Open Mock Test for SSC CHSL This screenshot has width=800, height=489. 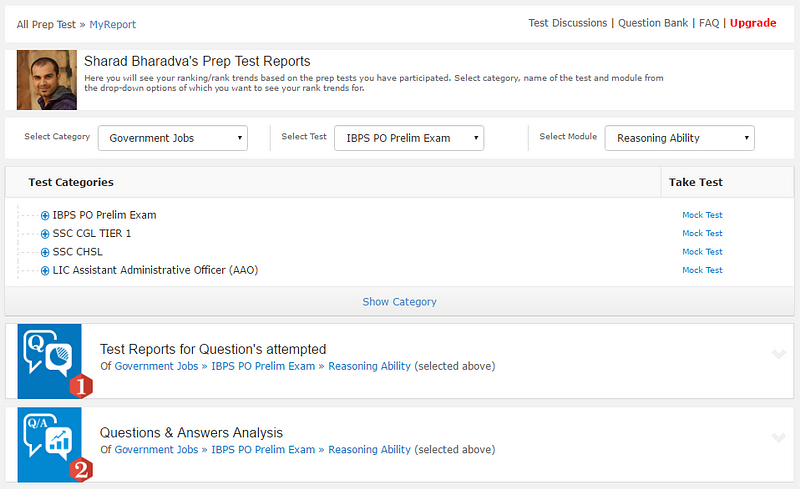702,252
